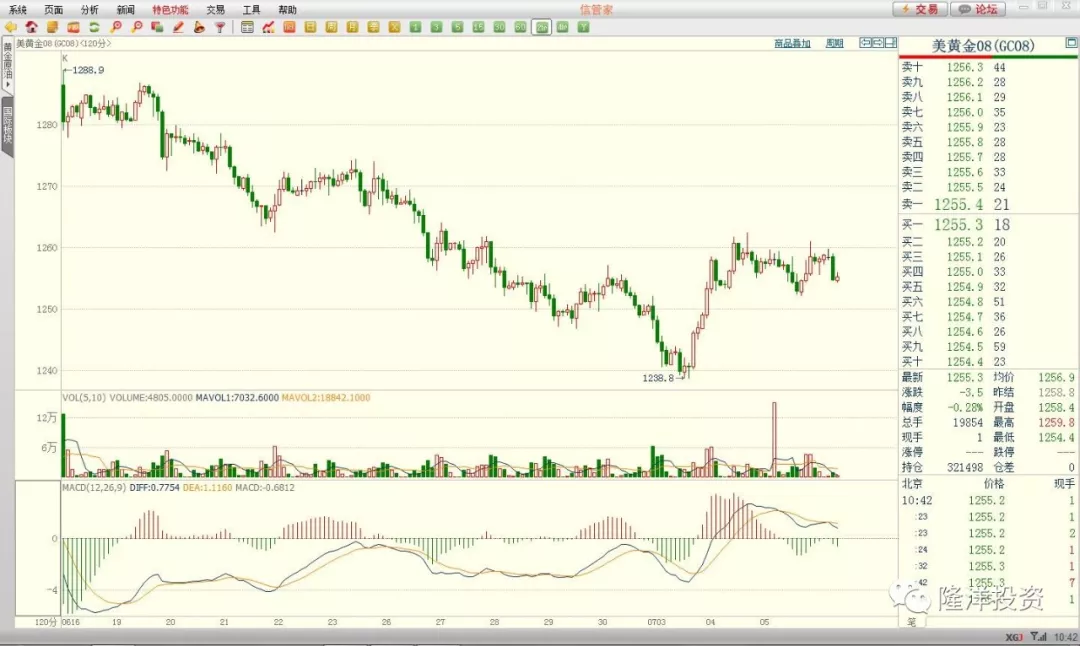Click the 持仓 321498 value
Image resolution: width=1080 pixels, height=646 pixels.
(x=964, y=467)
